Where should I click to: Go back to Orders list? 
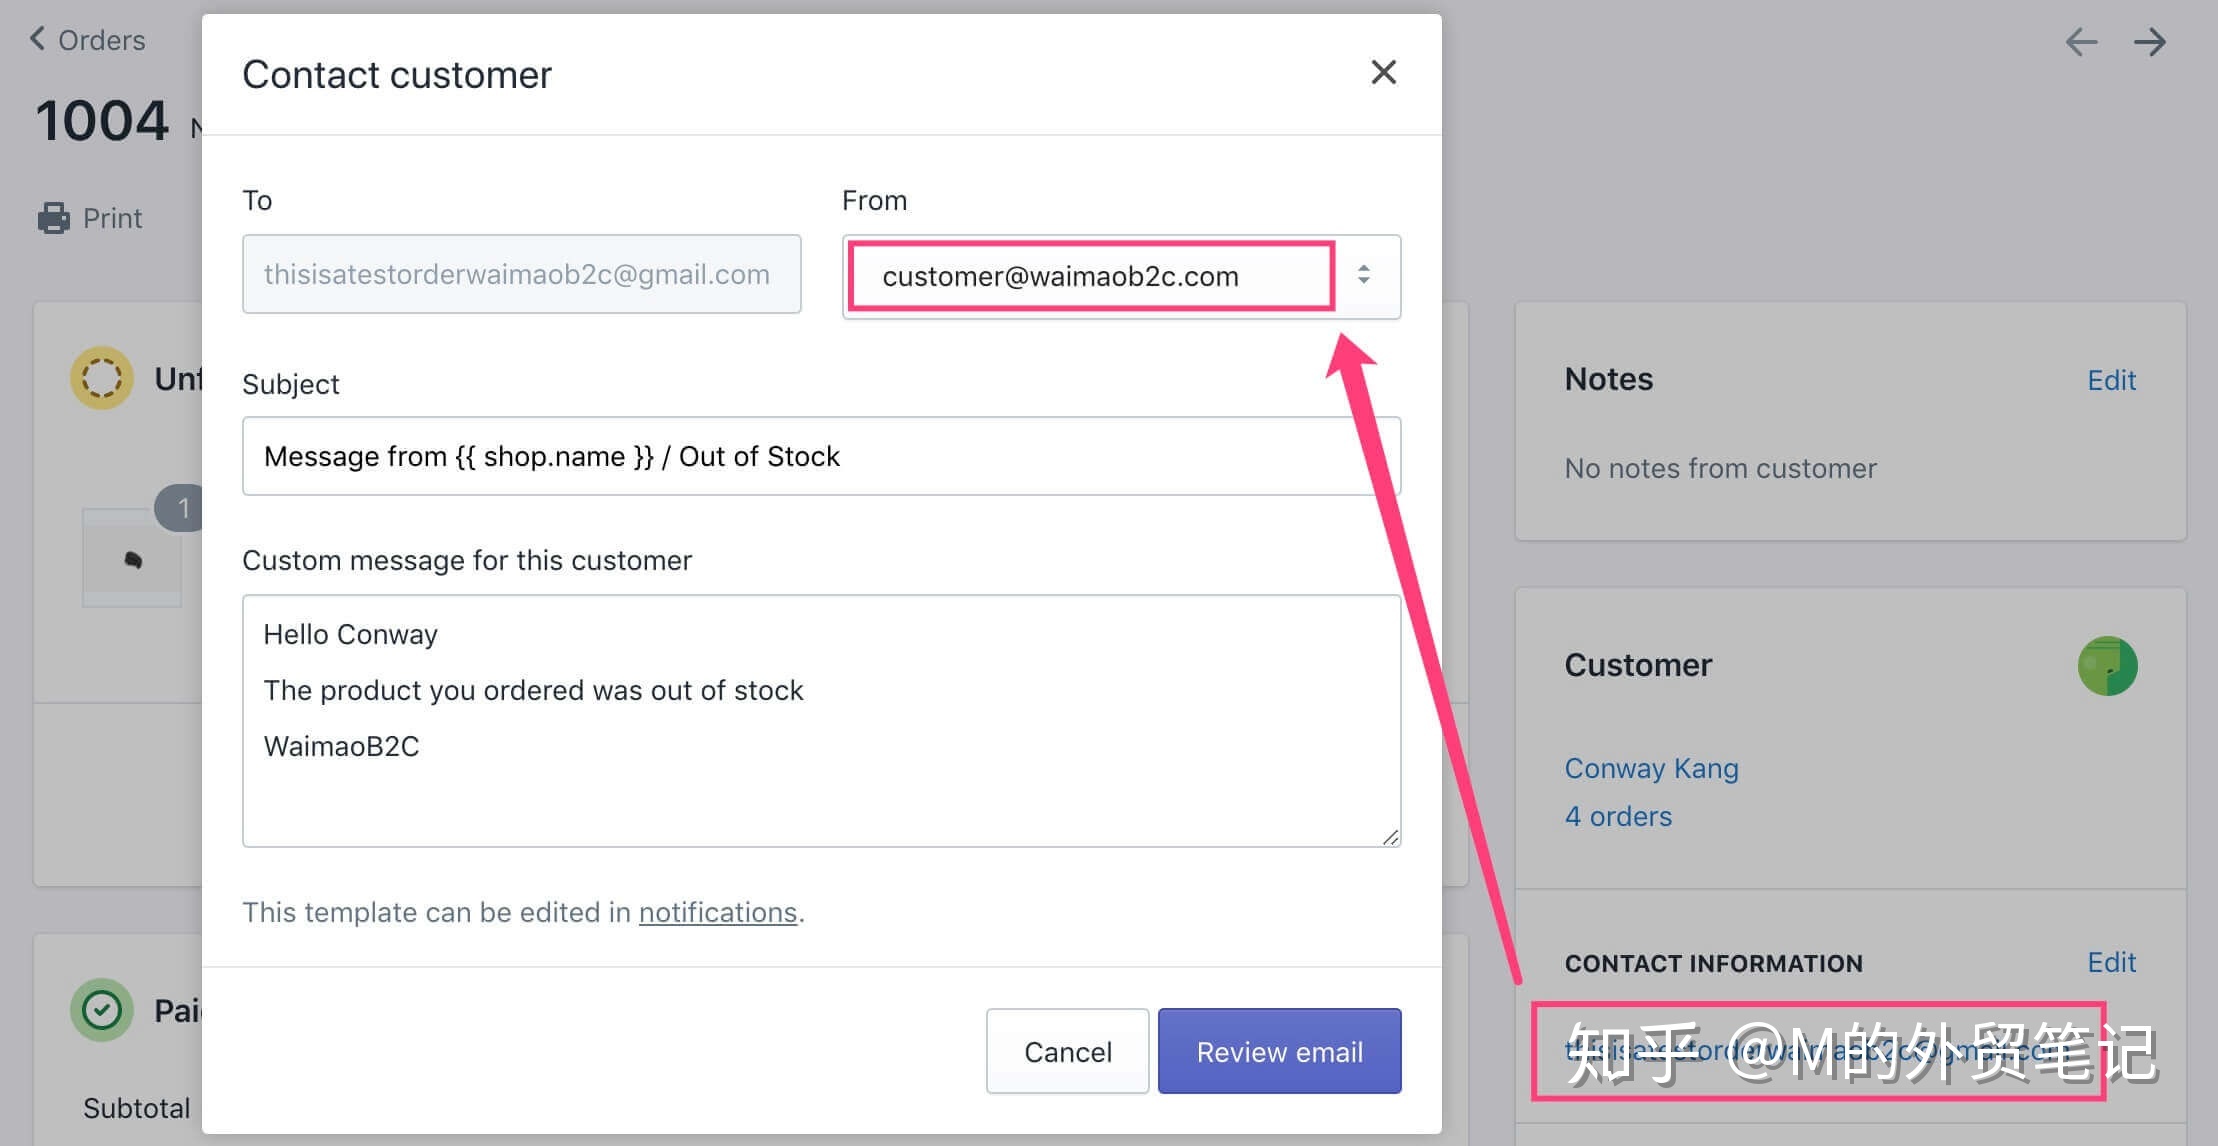pyautogui.click(x=88, y=40)
